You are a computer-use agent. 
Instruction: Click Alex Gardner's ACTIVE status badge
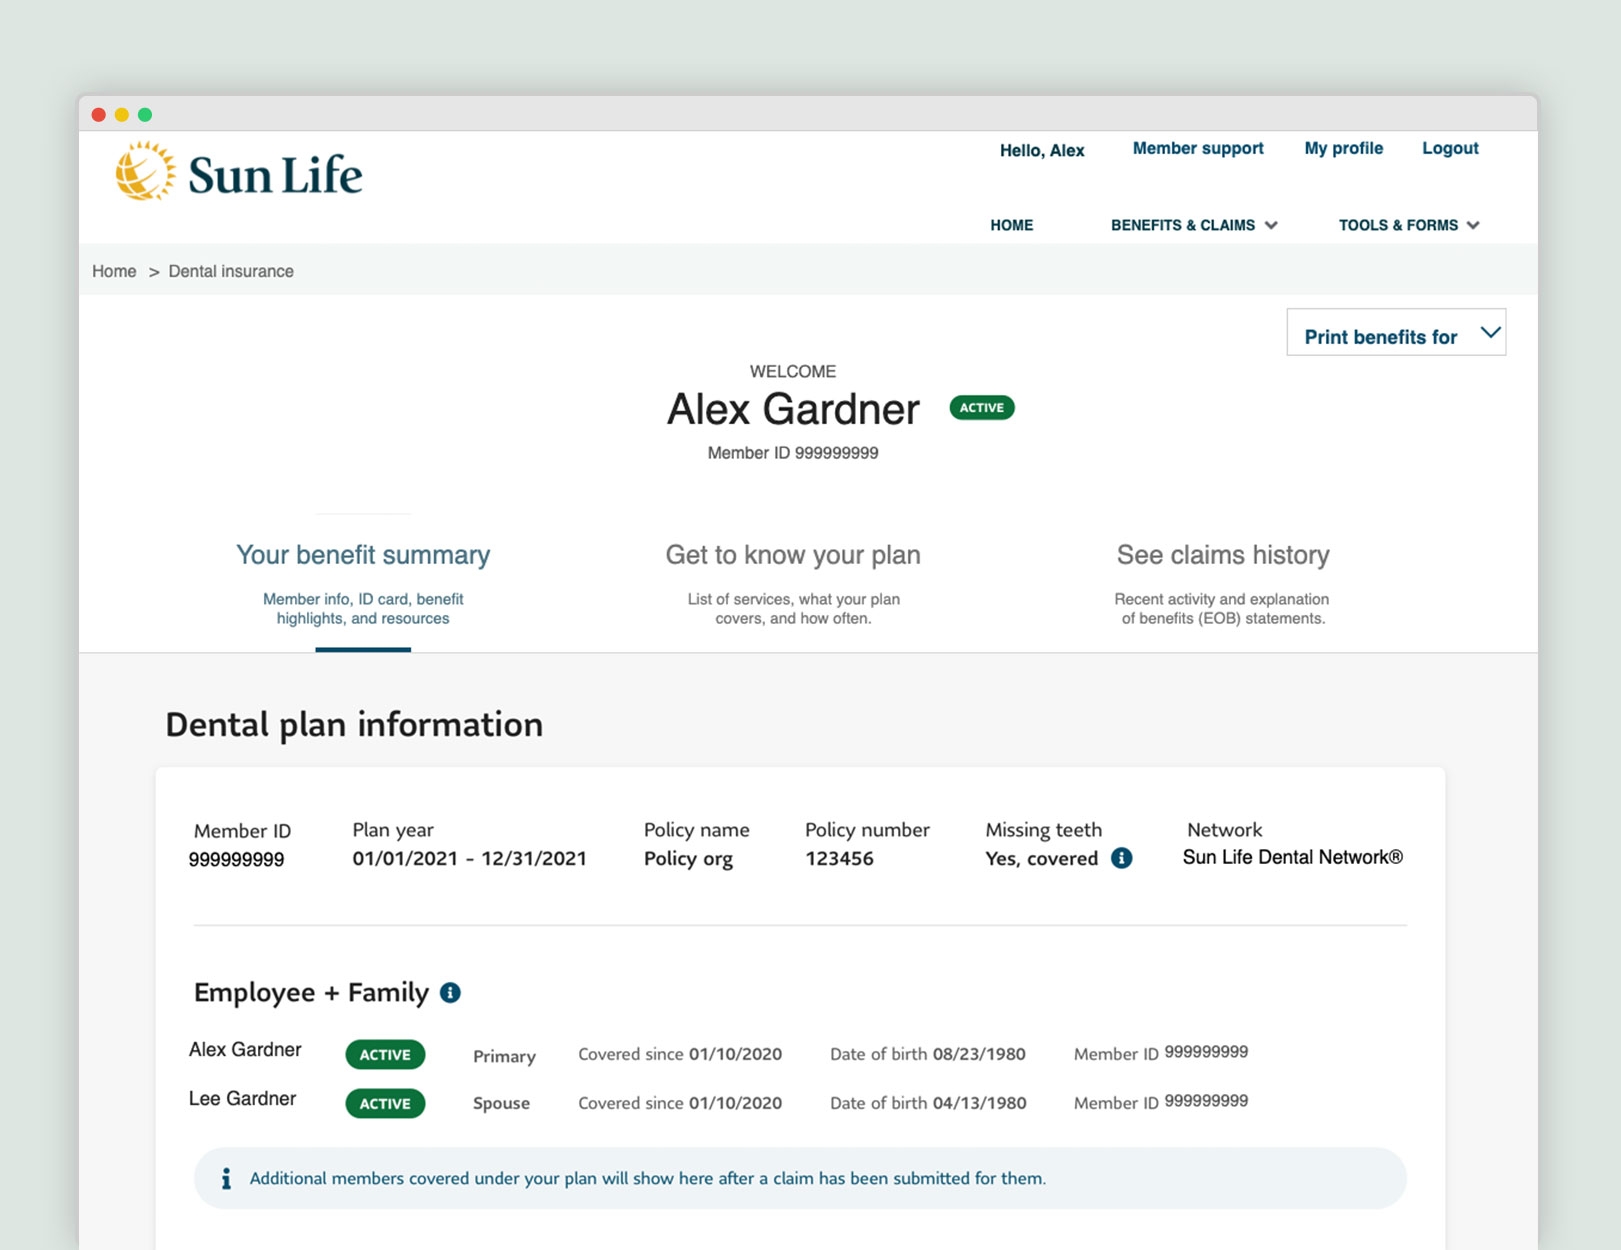coord(385,1054)
